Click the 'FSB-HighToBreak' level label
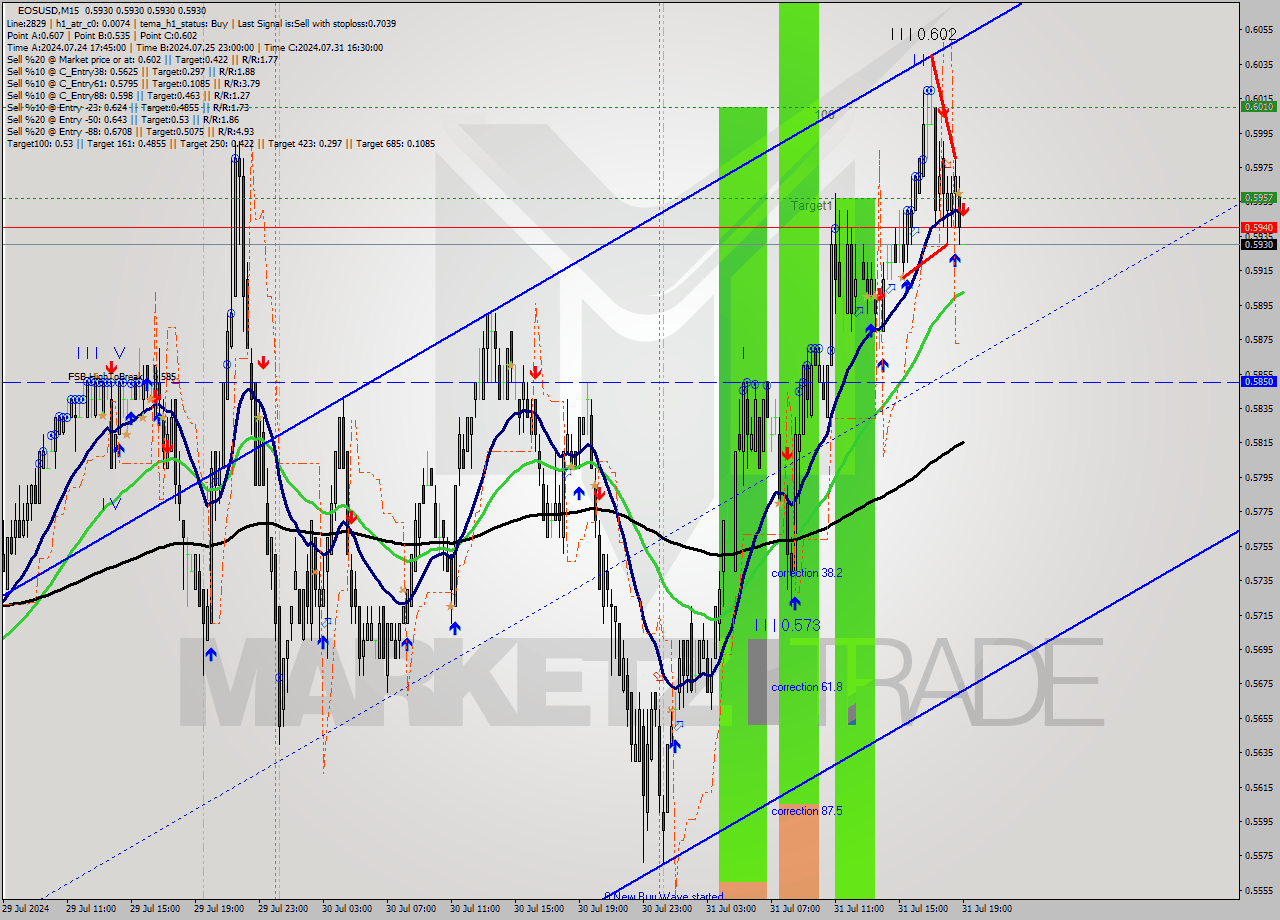Viewport: 1280px width, 920px height. [x=121, y=377]
